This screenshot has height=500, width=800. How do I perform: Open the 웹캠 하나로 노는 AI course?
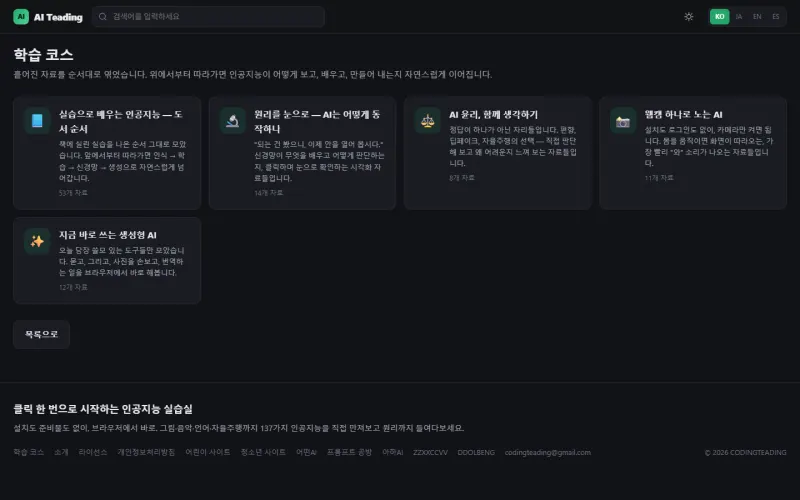(x=693, y=153)
